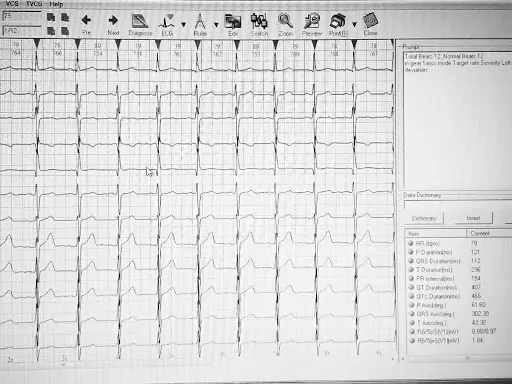The width and height of the screenshot is (512, 384).
Task: Click the Switch leads icon
Action: [259, 24]
